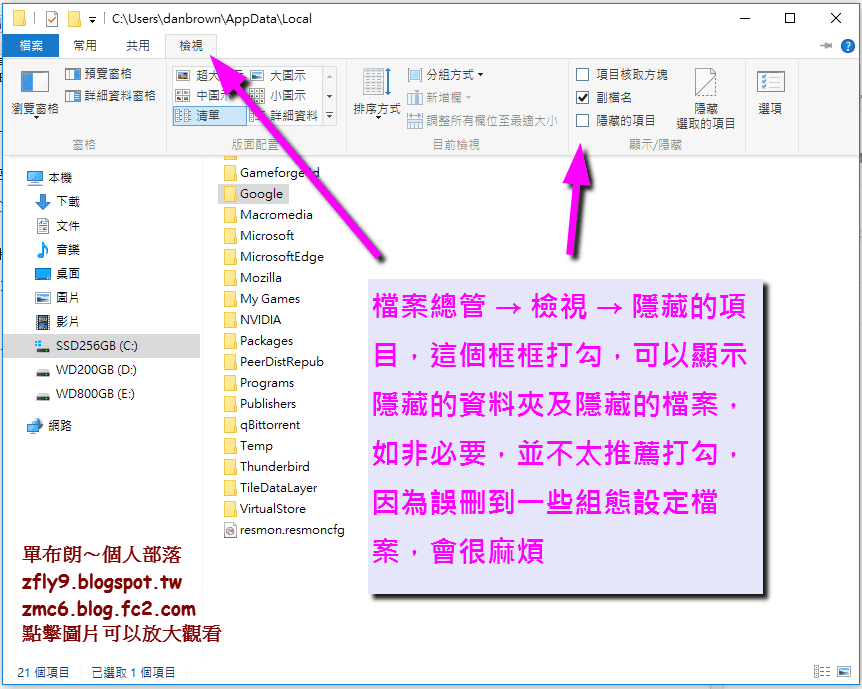The width and height of the screenshot is (862, 689).
Task: Open 圖片 Pictures in navigation pane
Action: [58, 298]
